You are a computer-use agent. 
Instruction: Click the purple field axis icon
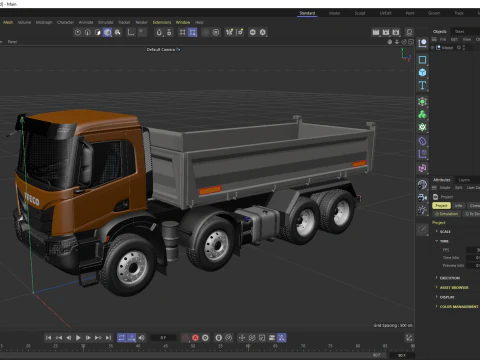pyautogui.click(x=422, y=154)
